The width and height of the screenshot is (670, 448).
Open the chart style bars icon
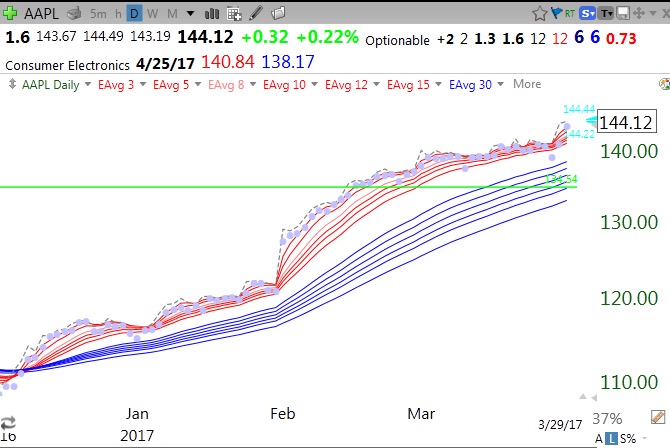point(212,14)
